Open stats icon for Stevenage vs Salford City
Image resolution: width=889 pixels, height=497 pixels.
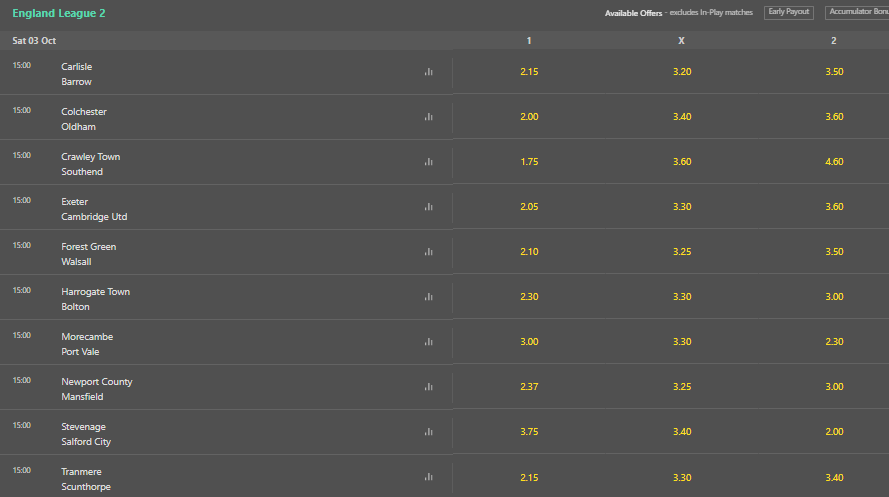pos(429,432)
